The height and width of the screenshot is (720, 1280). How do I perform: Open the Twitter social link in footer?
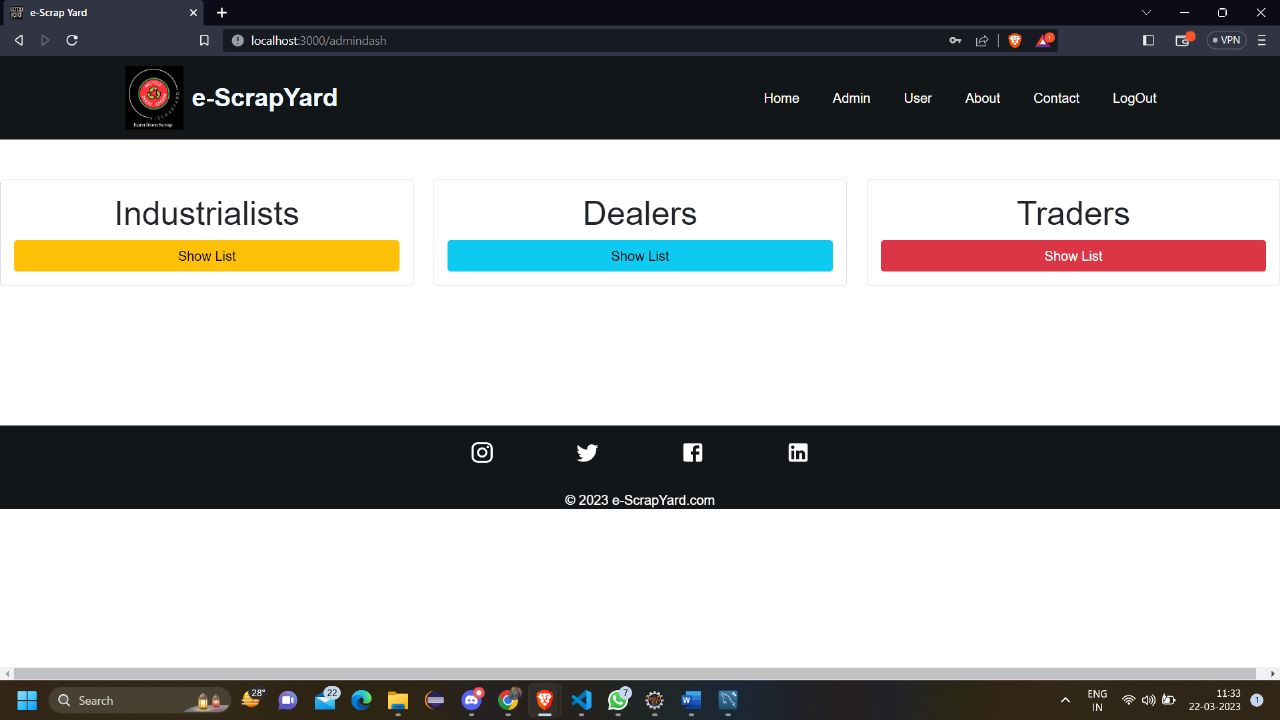pyautogui.click(x=587, y=452)
